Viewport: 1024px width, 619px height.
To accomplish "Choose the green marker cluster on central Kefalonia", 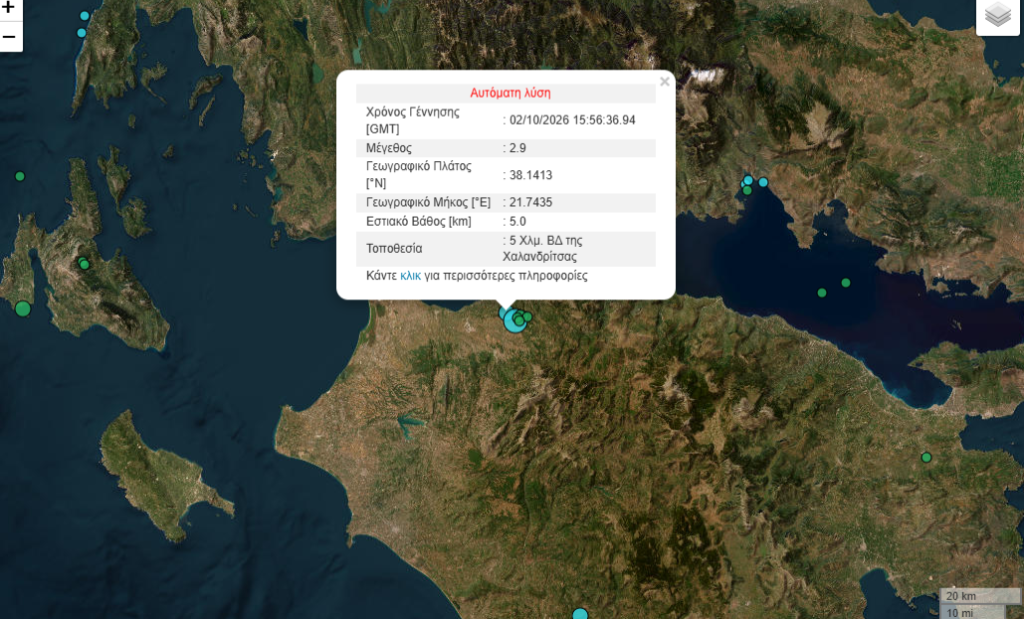I will [x=84, y=264].
